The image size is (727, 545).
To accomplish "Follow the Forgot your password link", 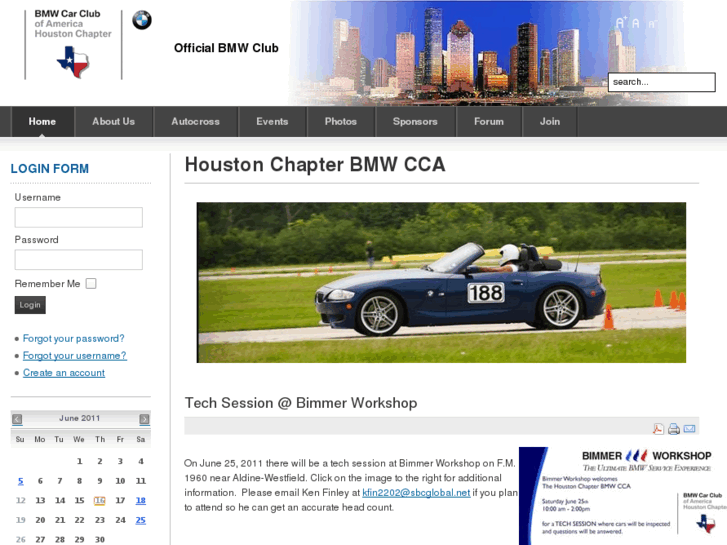I will pyautogui.click(x=74, y=339).
